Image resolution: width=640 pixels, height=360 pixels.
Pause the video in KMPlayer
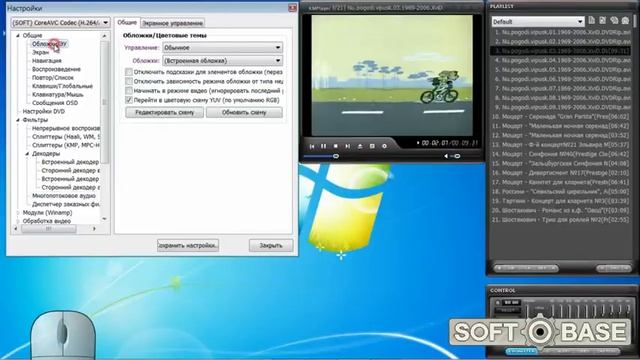coord(323,146)
